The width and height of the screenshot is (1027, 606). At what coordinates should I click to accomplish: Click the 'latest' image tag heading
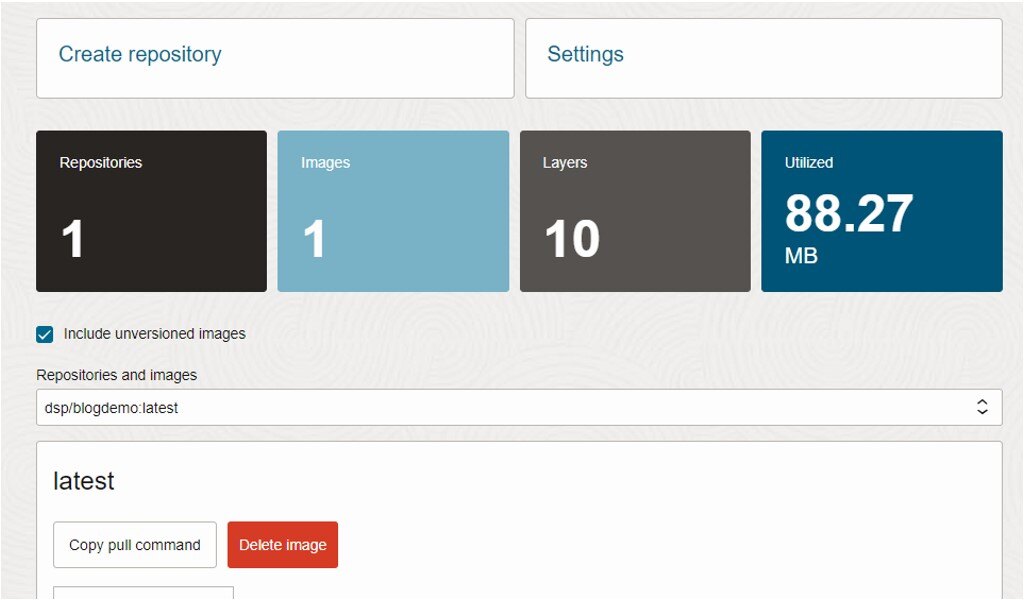pyautogui.click(x=84, y=481)
